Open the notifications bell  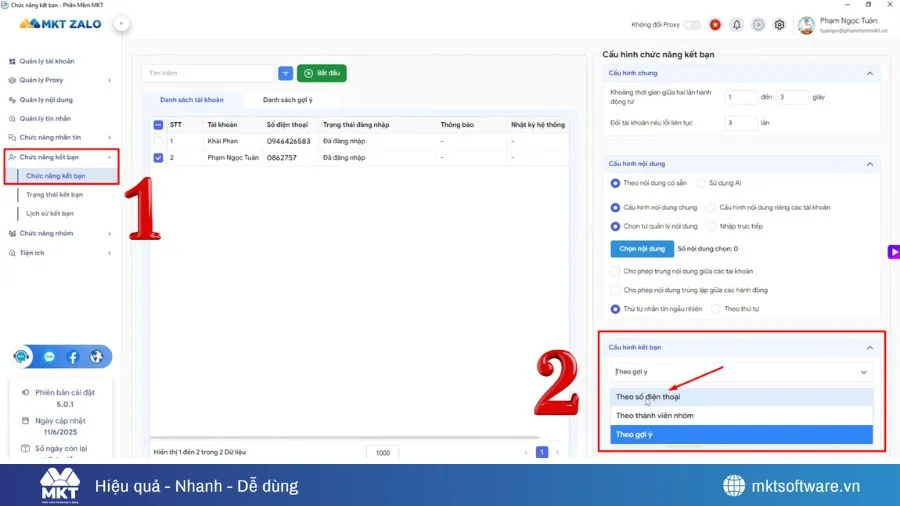click(736, 25)
